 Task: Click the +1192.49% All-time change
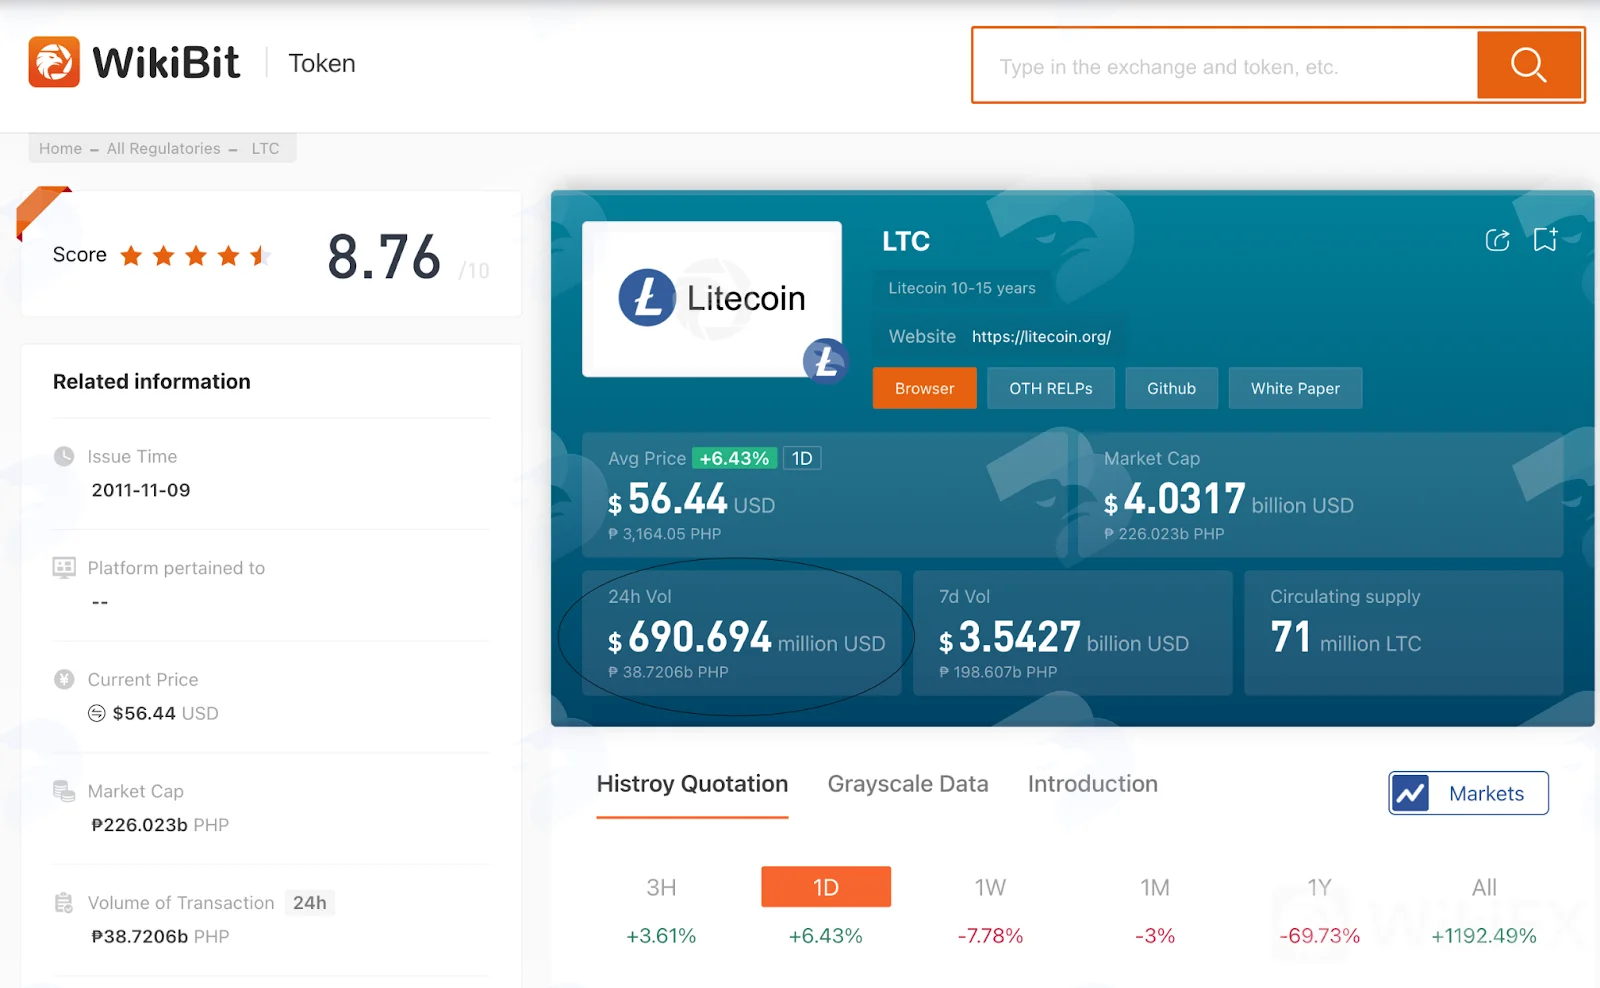[x=1484, y=936]
